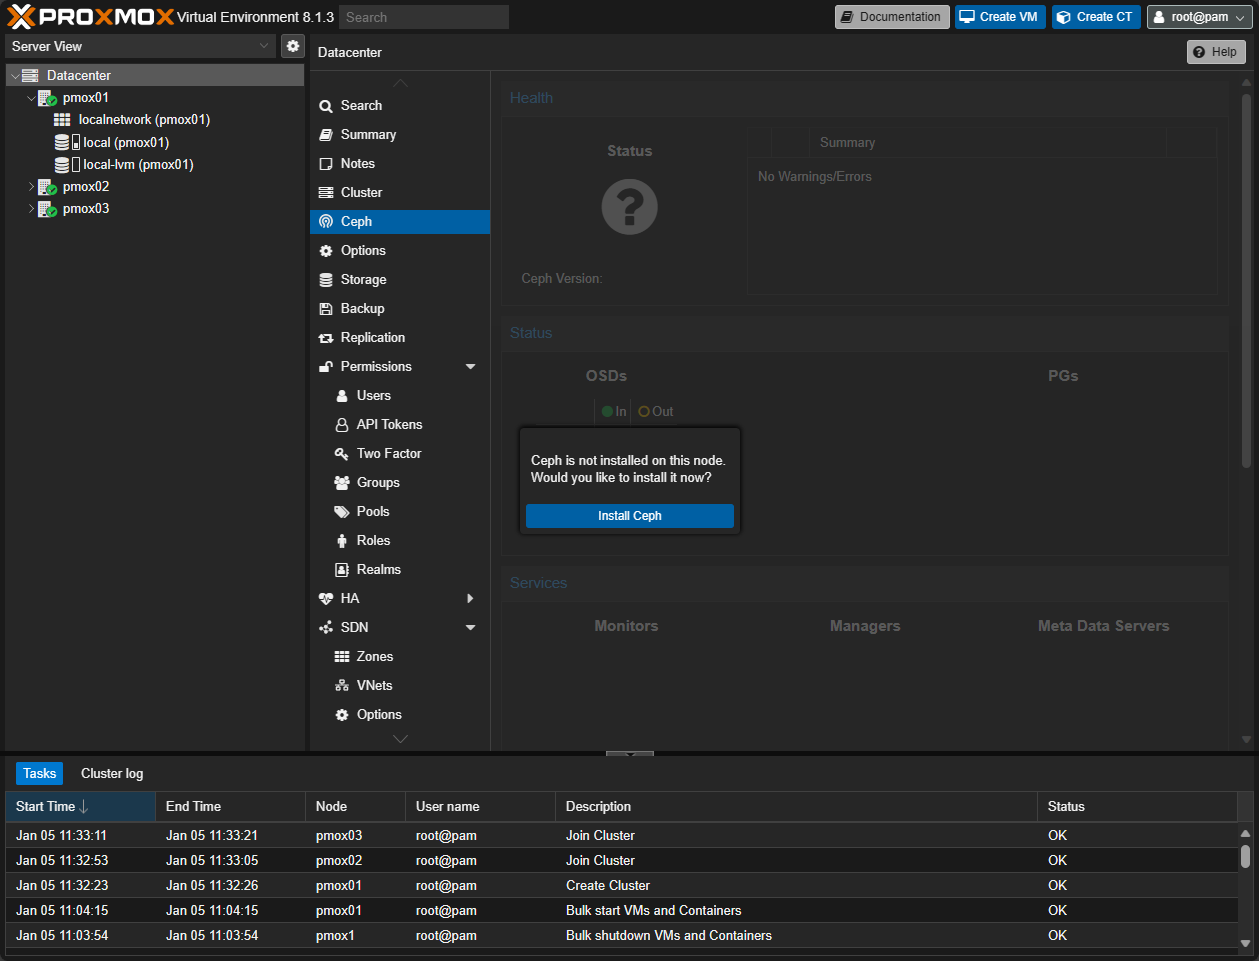Image resolution: width=1259 pixels, height=961 pixels.
Task: Open Replication via its arrows icon
Action: tap(326, 338)
